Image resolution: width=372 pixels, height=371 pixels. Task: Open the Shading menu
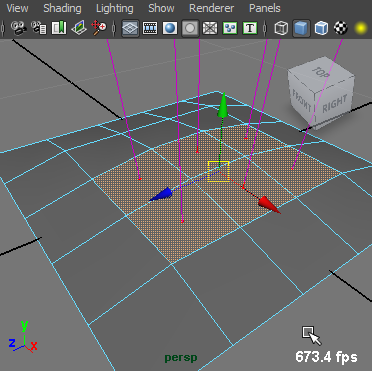click(62, 8)
